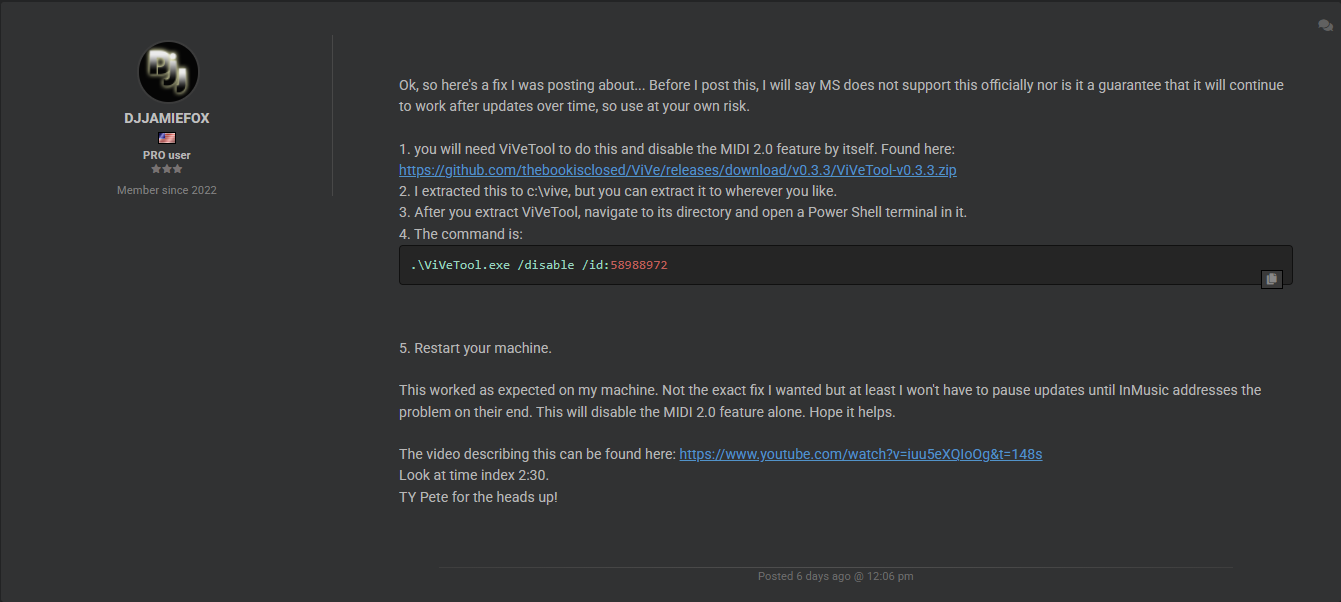This screenshot has height=602, width=1341.
Task: Click the three-star rating under PRO user
Action: (x=167, y=169)
